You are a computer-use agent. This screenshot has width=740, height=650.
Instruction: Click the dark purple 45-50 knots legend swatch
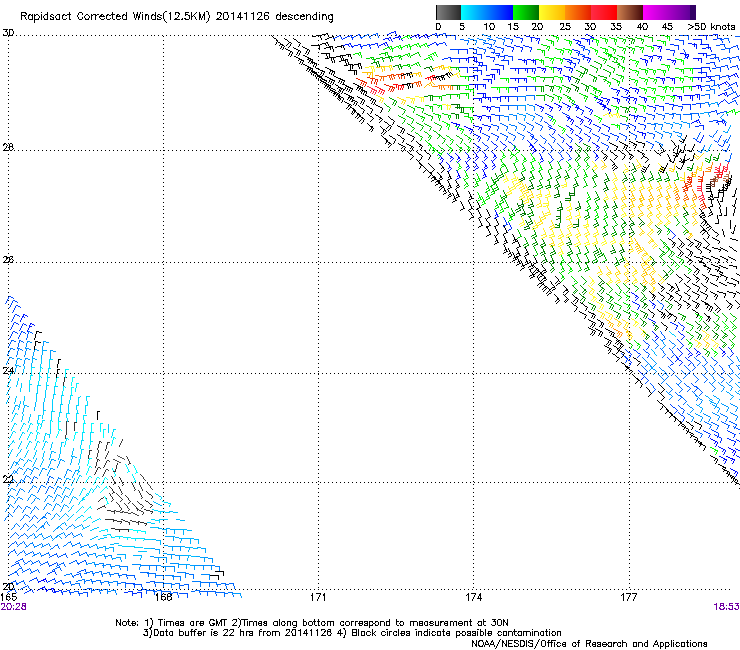682,12
